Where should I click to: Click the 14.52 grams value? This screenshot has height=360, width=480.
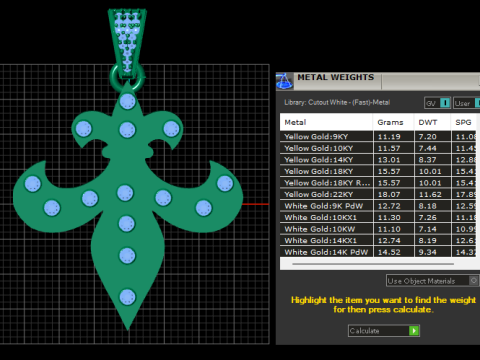pos(389,252)
